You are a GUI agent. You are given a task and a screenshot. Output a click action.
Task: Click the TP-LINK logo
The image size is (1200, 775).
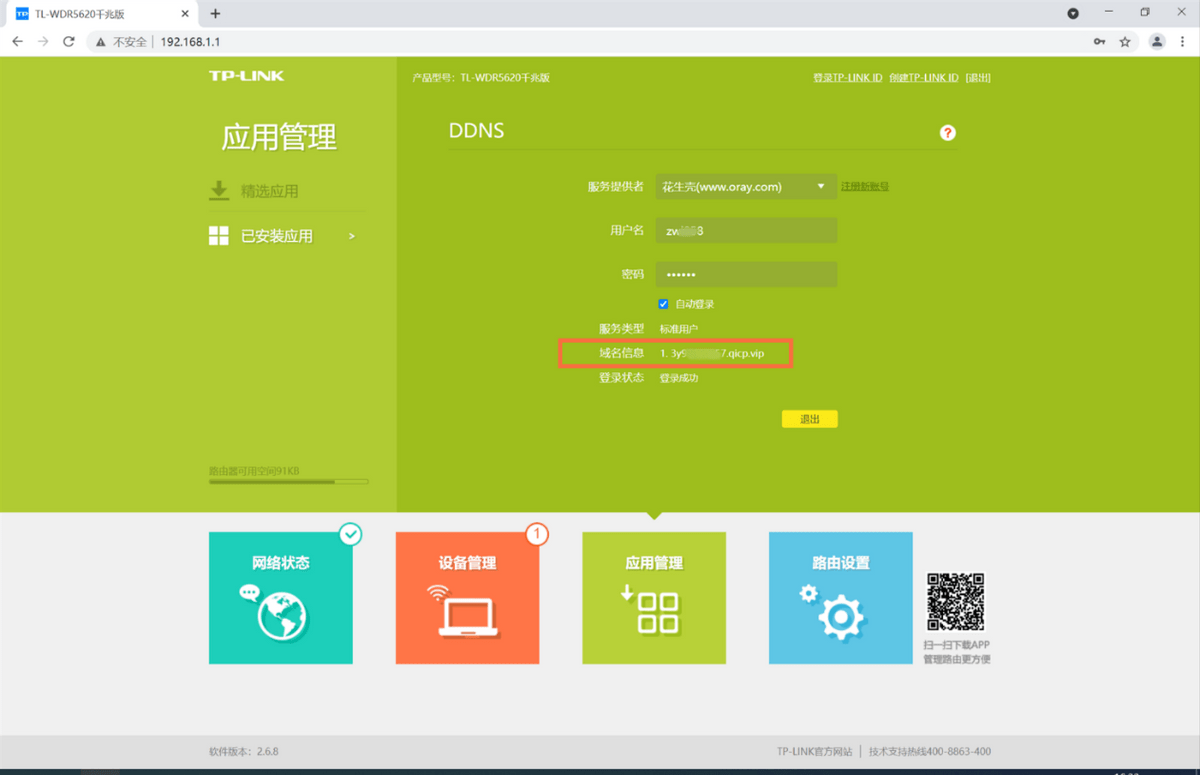[x=247, y=76]
